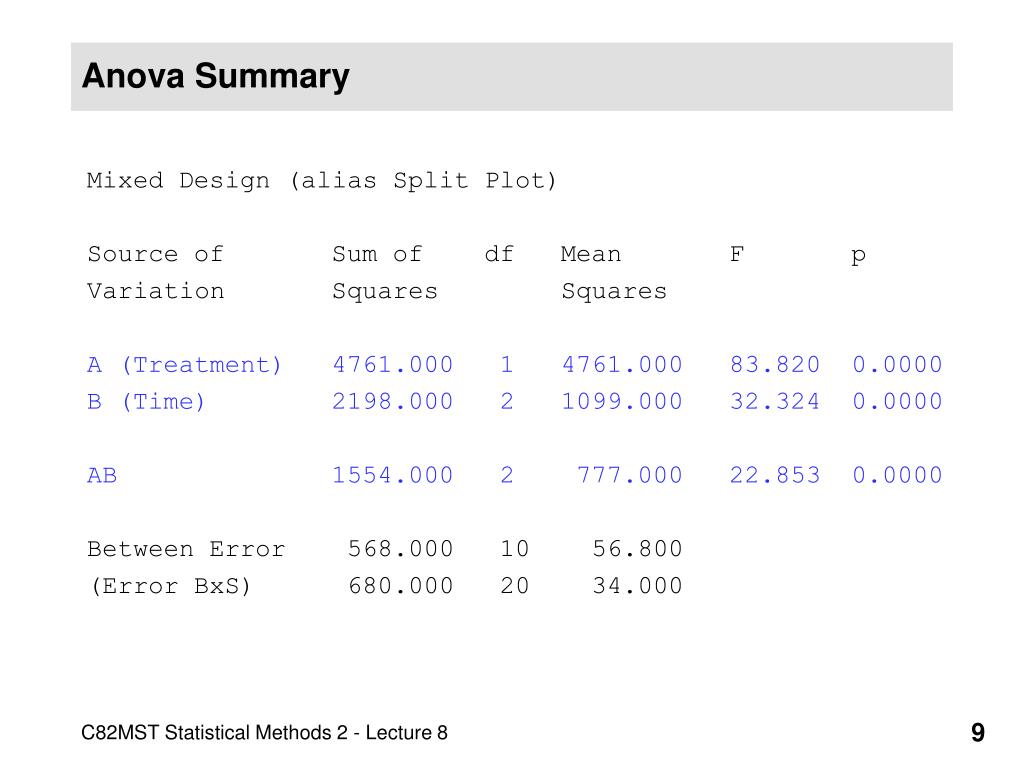Select F value '32.324'

[775, 402]
